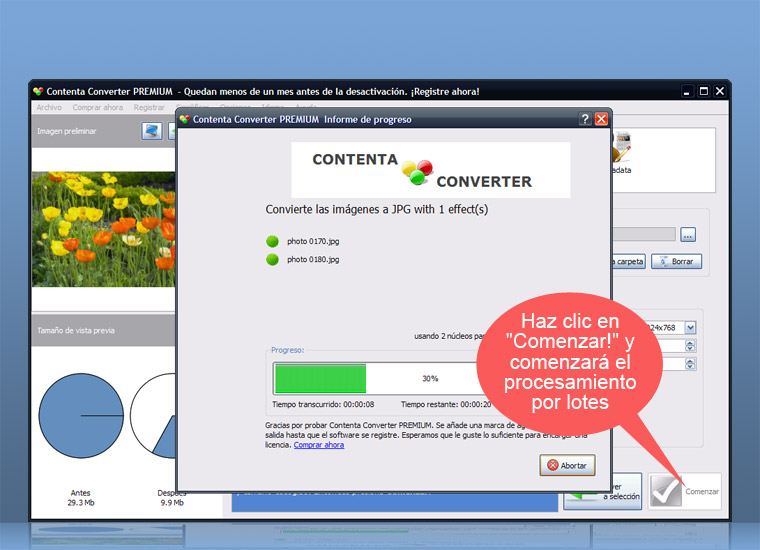
Task: Click green status dot beside photo 0170.jpg
Action: pos(272,241)
